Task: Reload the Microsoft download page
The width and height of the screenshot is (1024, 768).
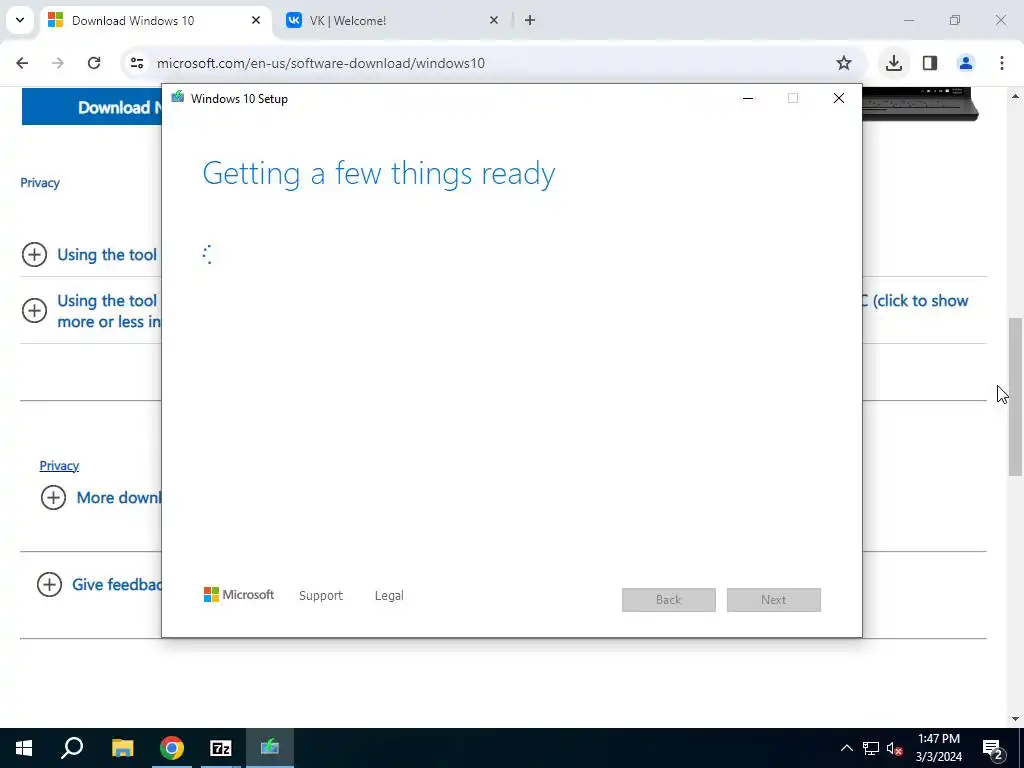Action: [94, 63]
